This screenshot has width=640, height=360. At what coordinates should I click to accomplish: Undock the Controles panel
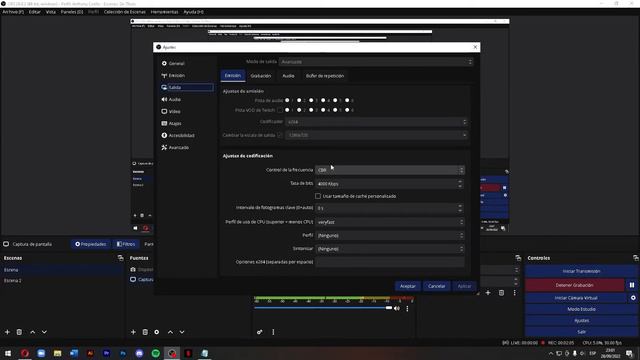pos(636,258)
